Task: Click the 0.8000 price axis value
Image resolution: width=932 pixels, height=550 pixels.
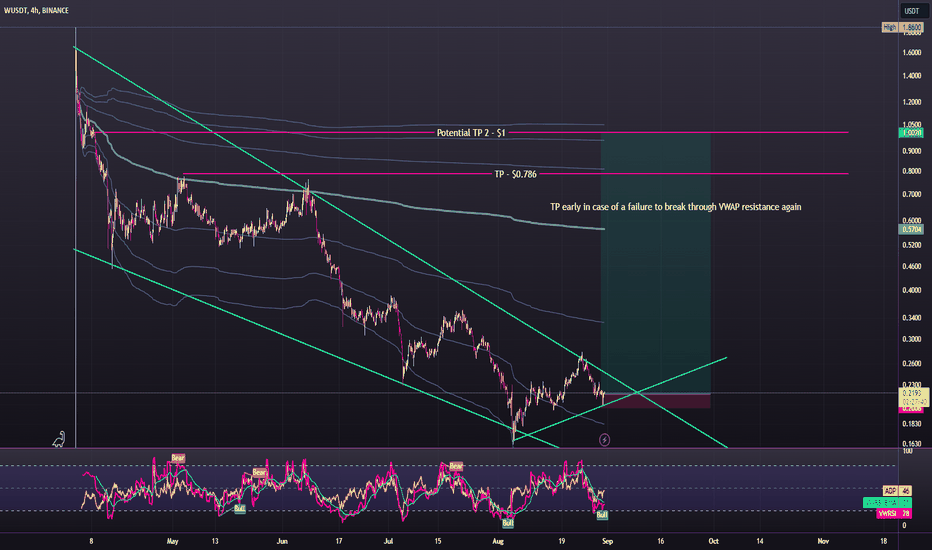Action: (912, 171)
